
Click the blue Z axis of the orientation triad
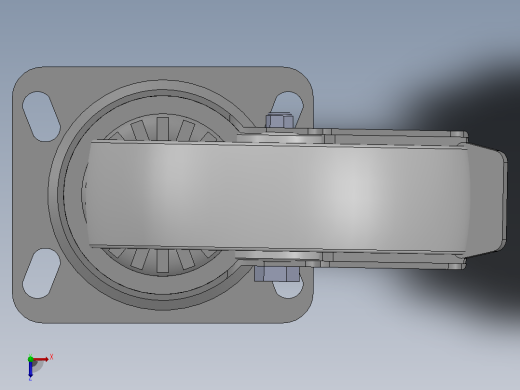point(30,369)
